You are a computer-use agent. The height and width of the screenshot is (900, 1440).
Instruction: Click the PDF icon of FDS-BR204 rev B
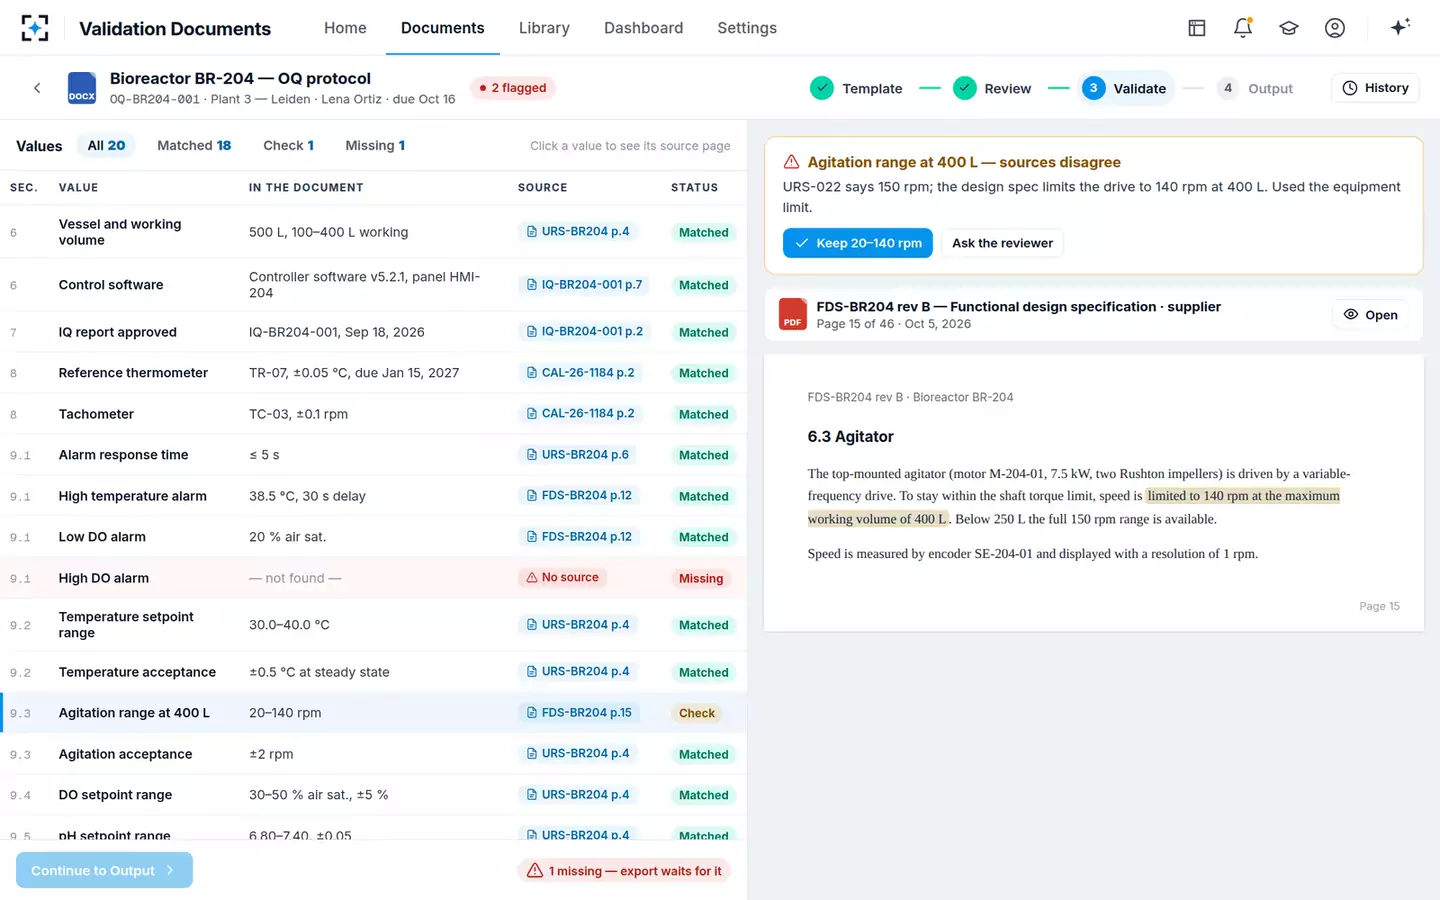pyautogui.click(x=793, y=315)
